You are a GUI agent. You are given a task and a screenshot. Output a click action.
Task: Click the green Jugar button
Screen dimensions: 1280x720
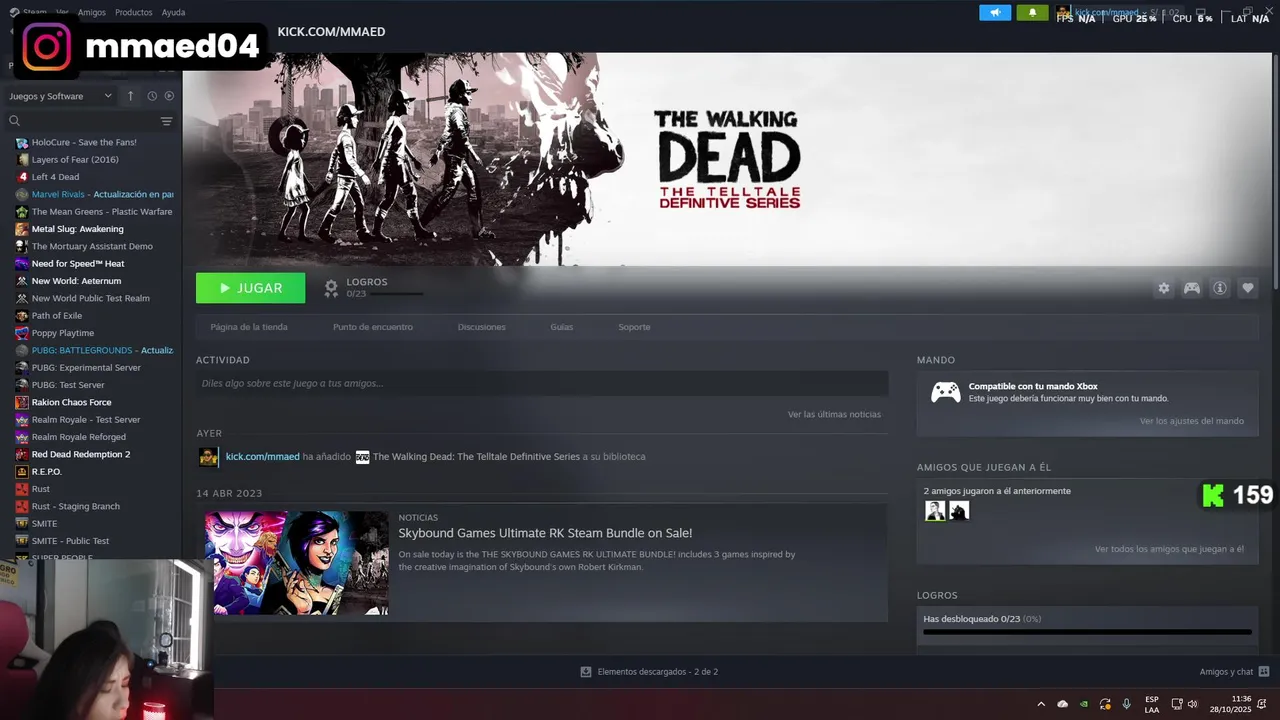[x=250, y=288]
